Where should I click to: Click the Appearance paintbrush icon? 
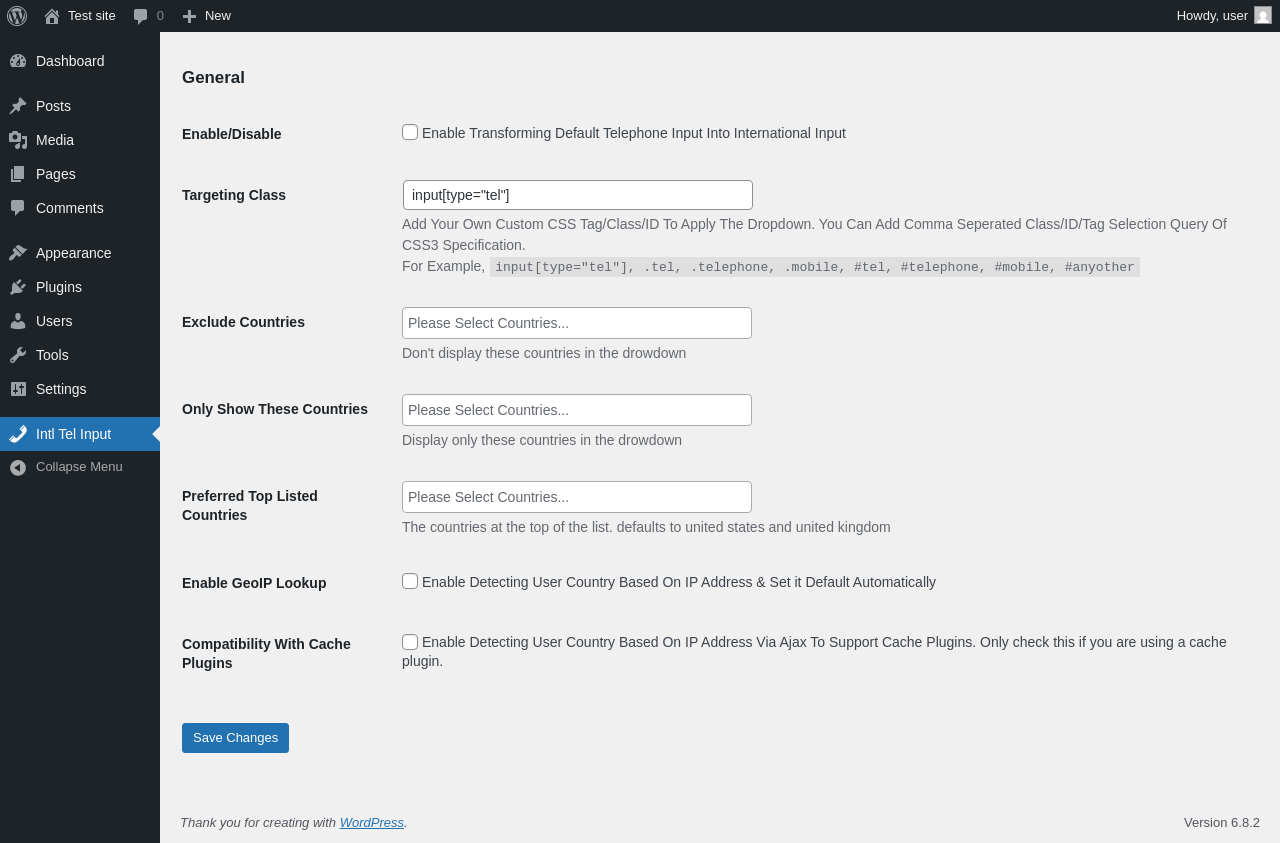coord(18,253)
